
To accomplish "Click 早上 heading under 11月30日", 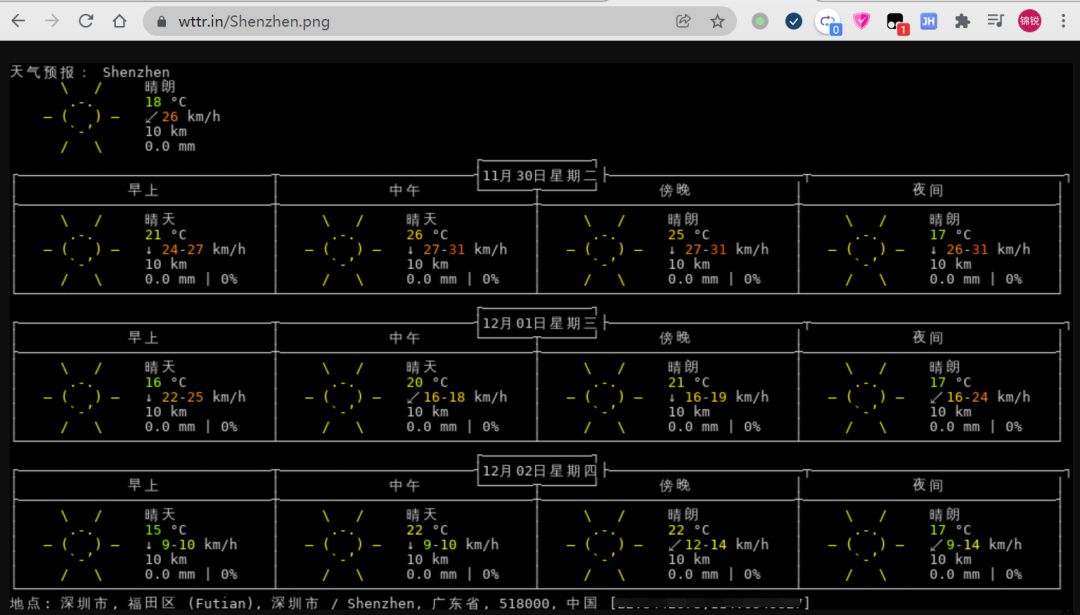I will tap(143, 190).
